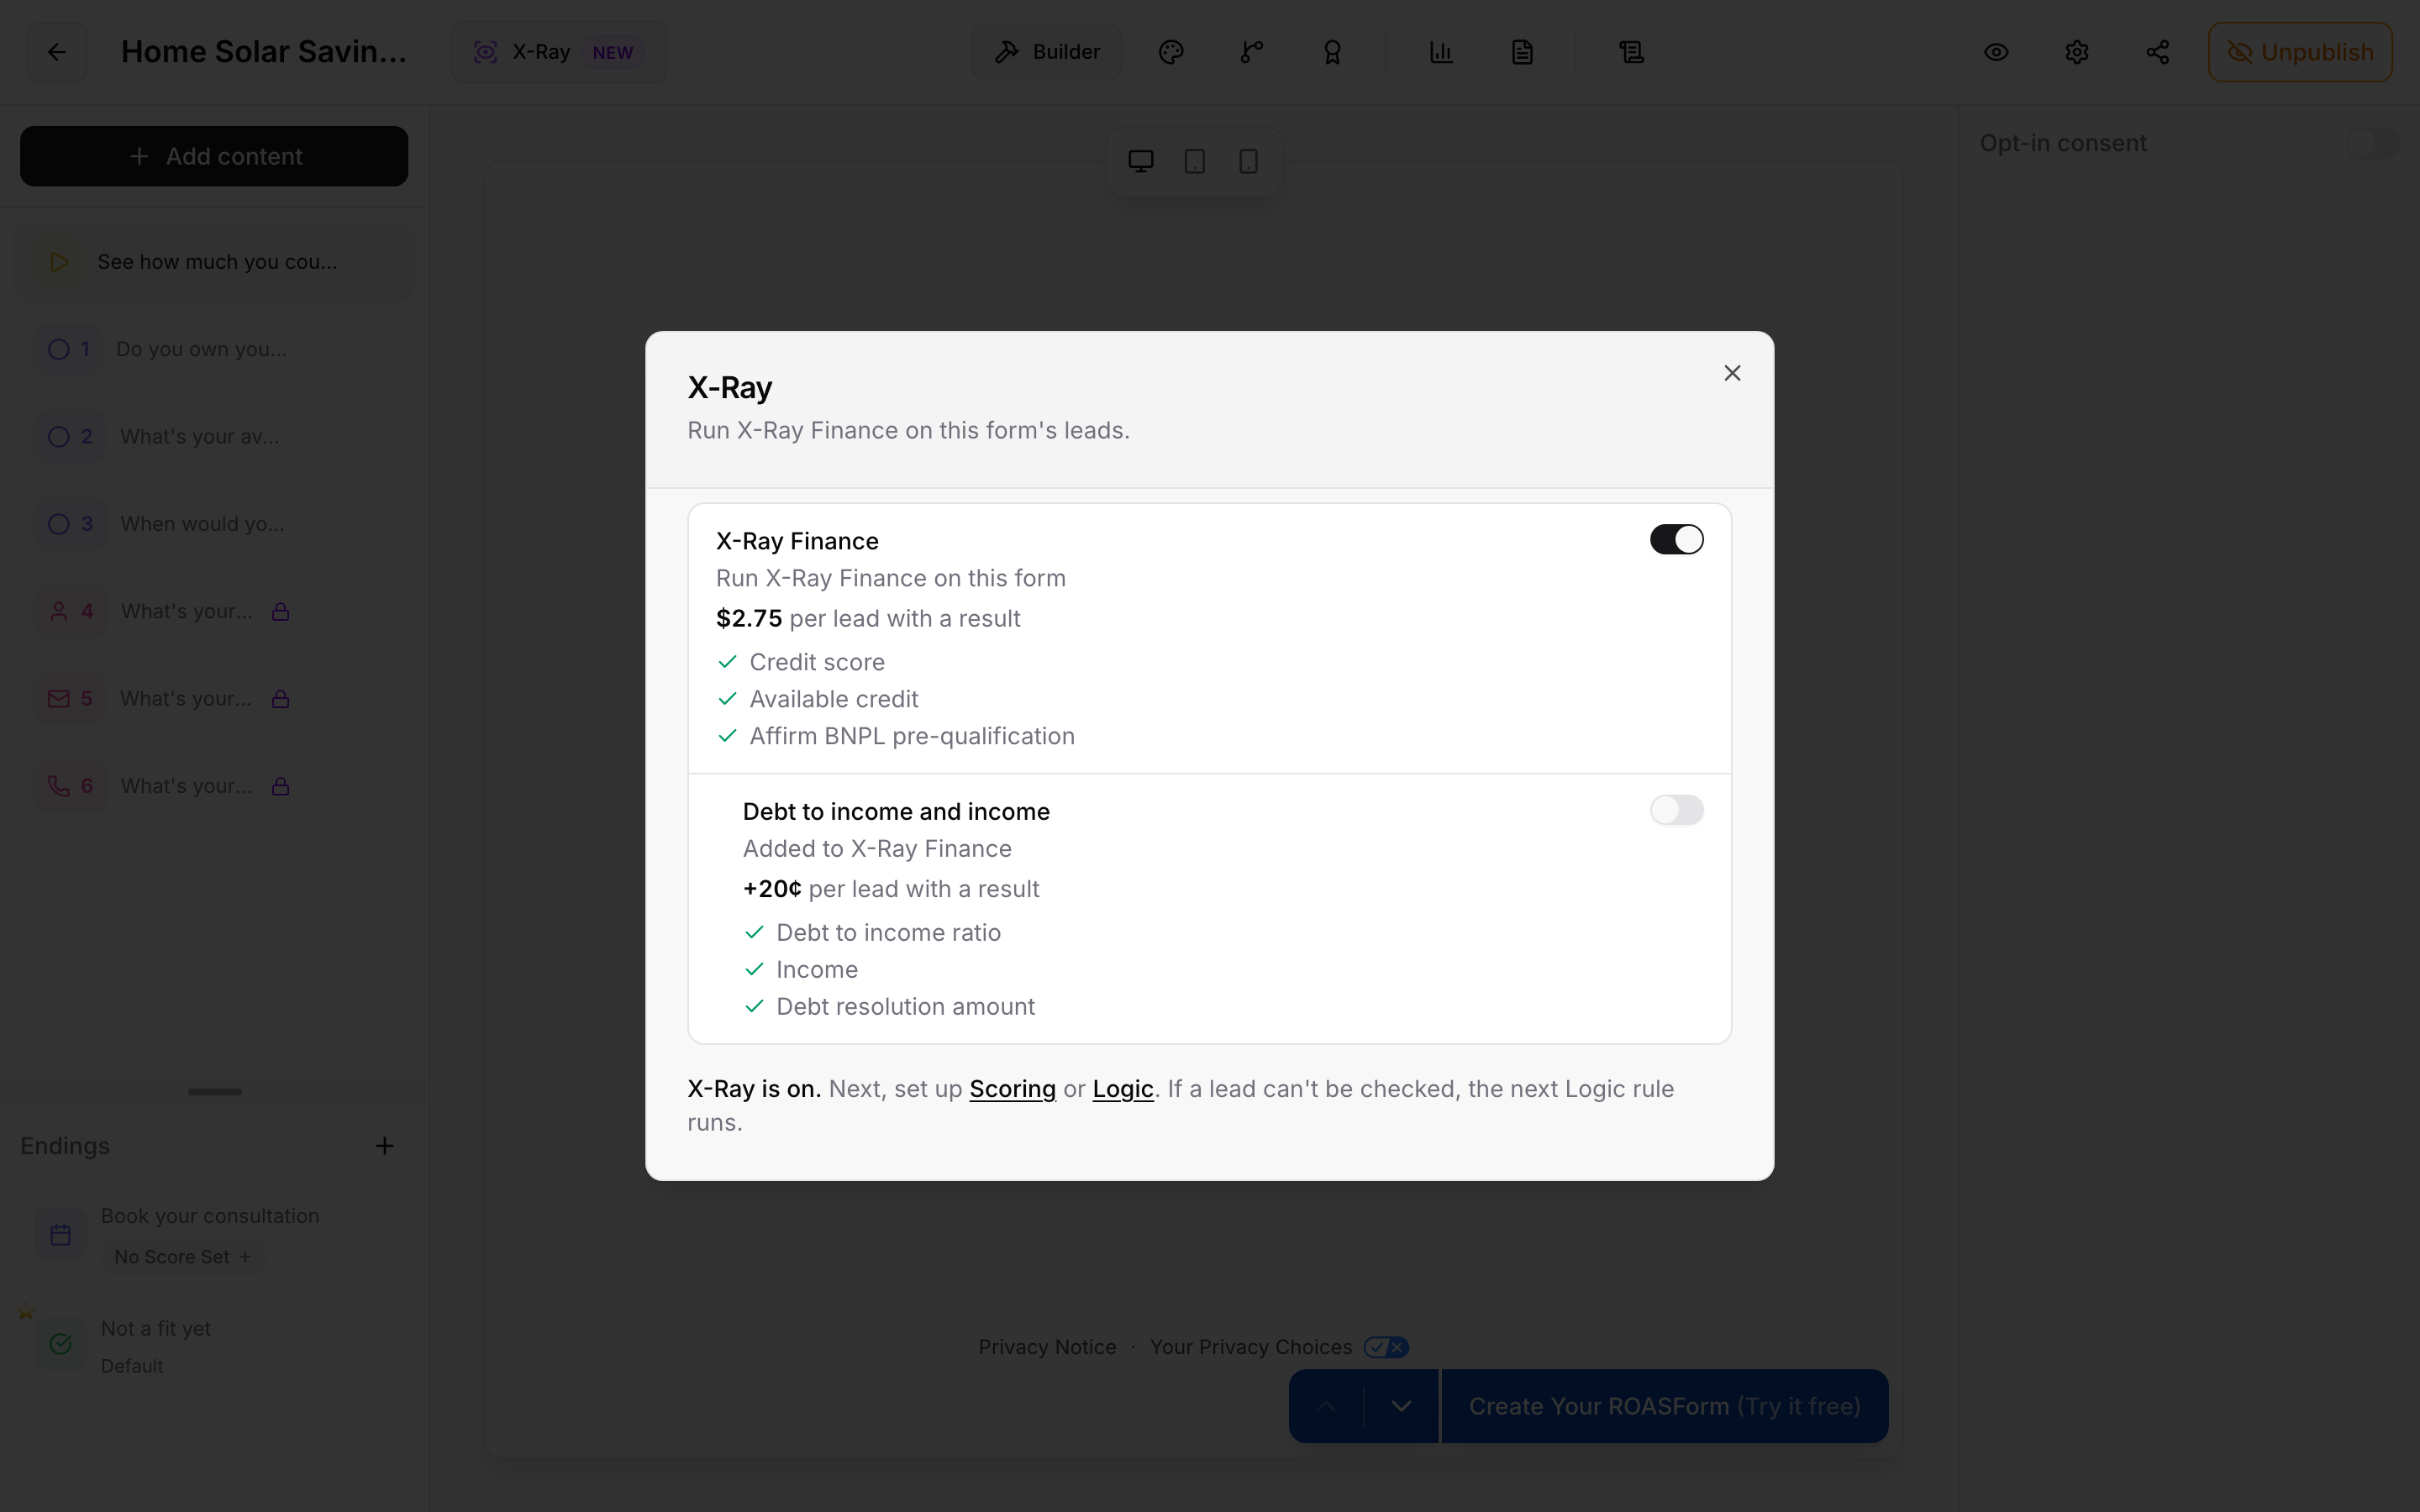
Task: Select question 2 'What's your av...'
Action: click(x=214, y=437)
